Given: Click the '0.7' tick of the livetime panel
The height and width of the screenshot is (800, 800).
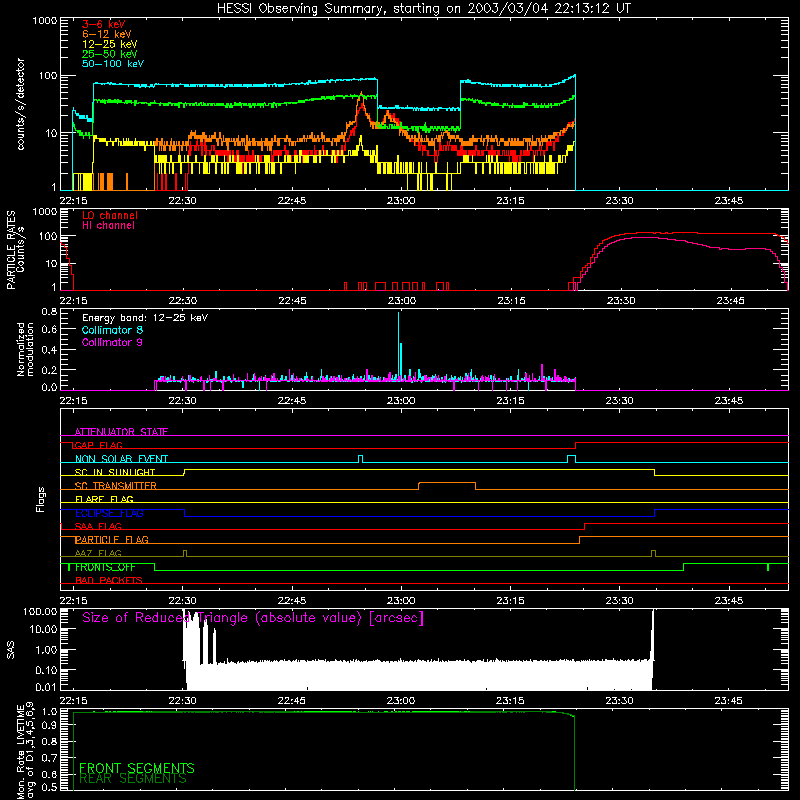Looking at the screenshot, I should coord(49,758).
